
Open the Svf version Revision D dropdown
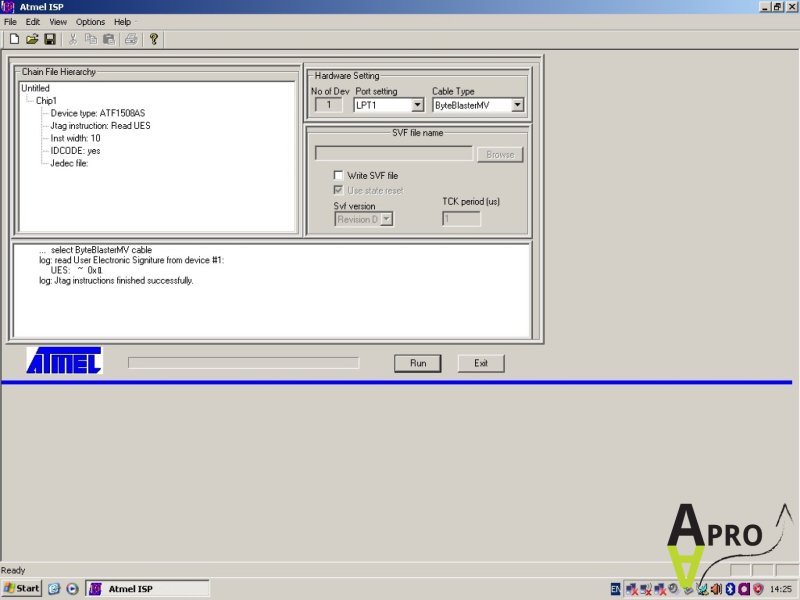click(387, 219)
